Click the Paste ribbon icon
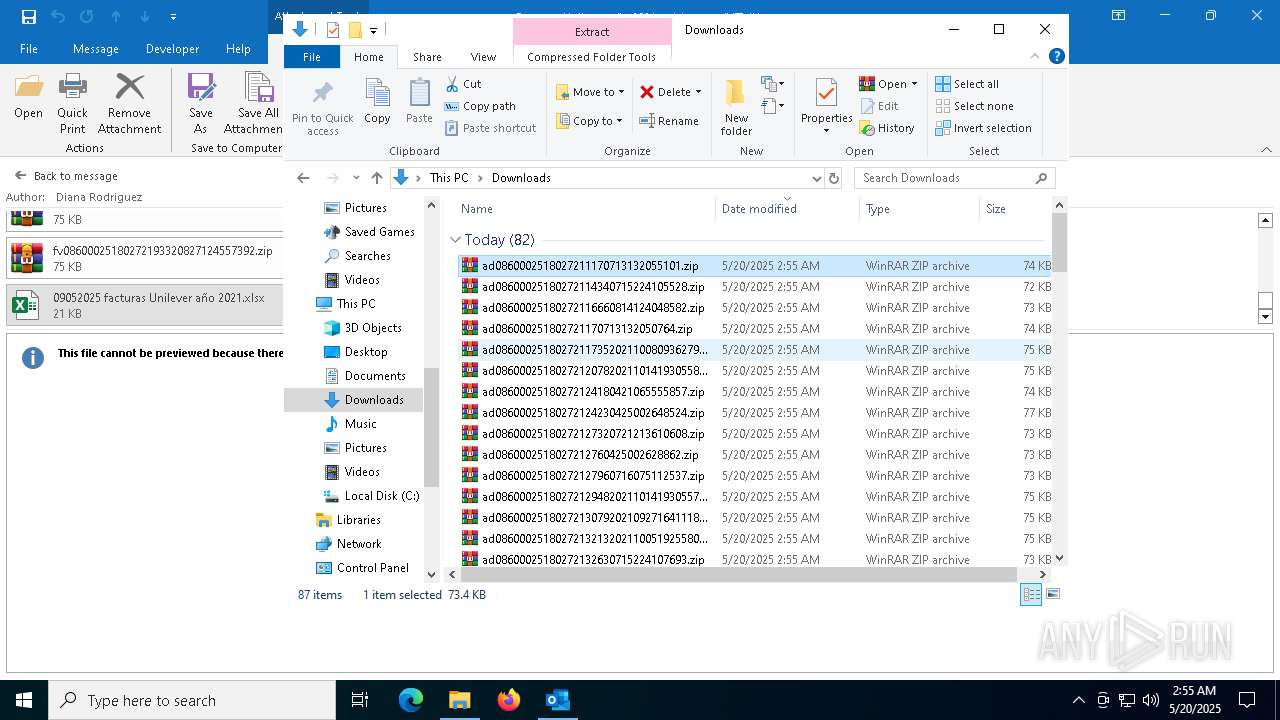Viewport: 1280px width, 720px height. (419, 102)
